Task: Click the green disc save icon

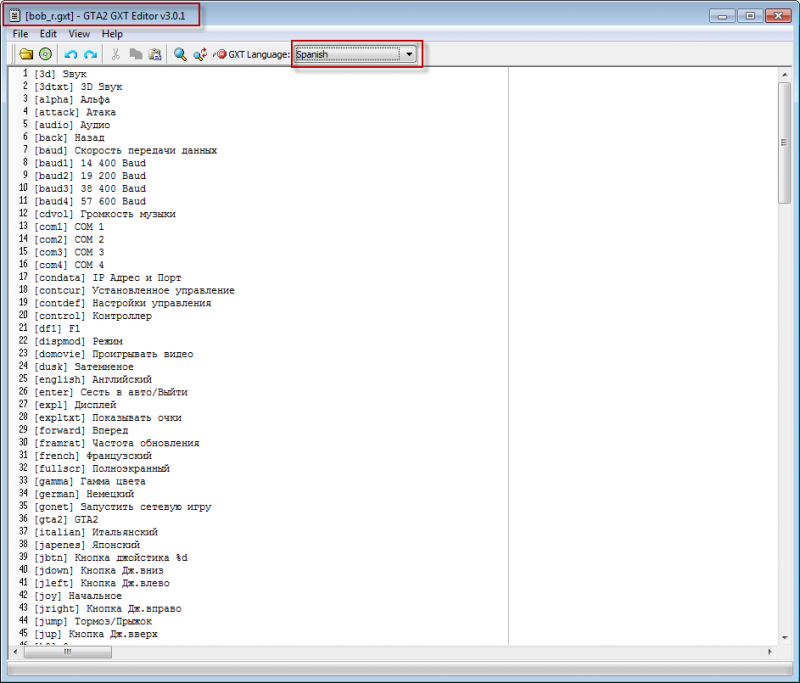Action: (x=45, y=54)
